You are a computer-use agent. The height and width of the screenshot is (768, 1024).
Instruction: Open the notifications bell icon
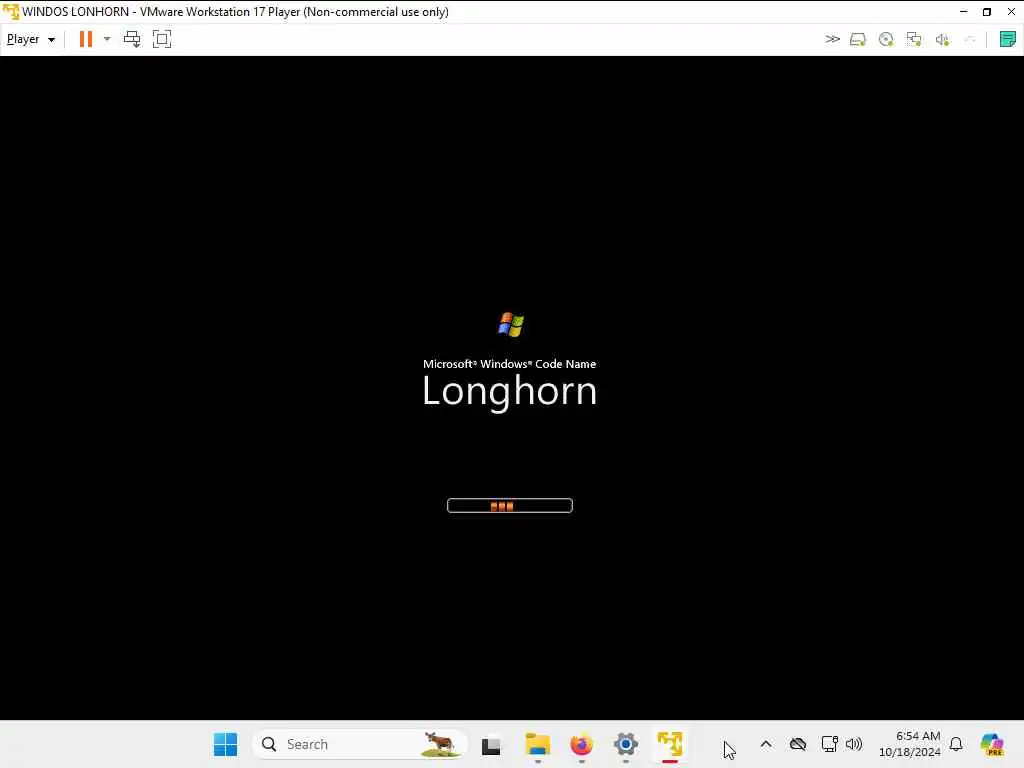pyautogui.click(x=956, y=744)
